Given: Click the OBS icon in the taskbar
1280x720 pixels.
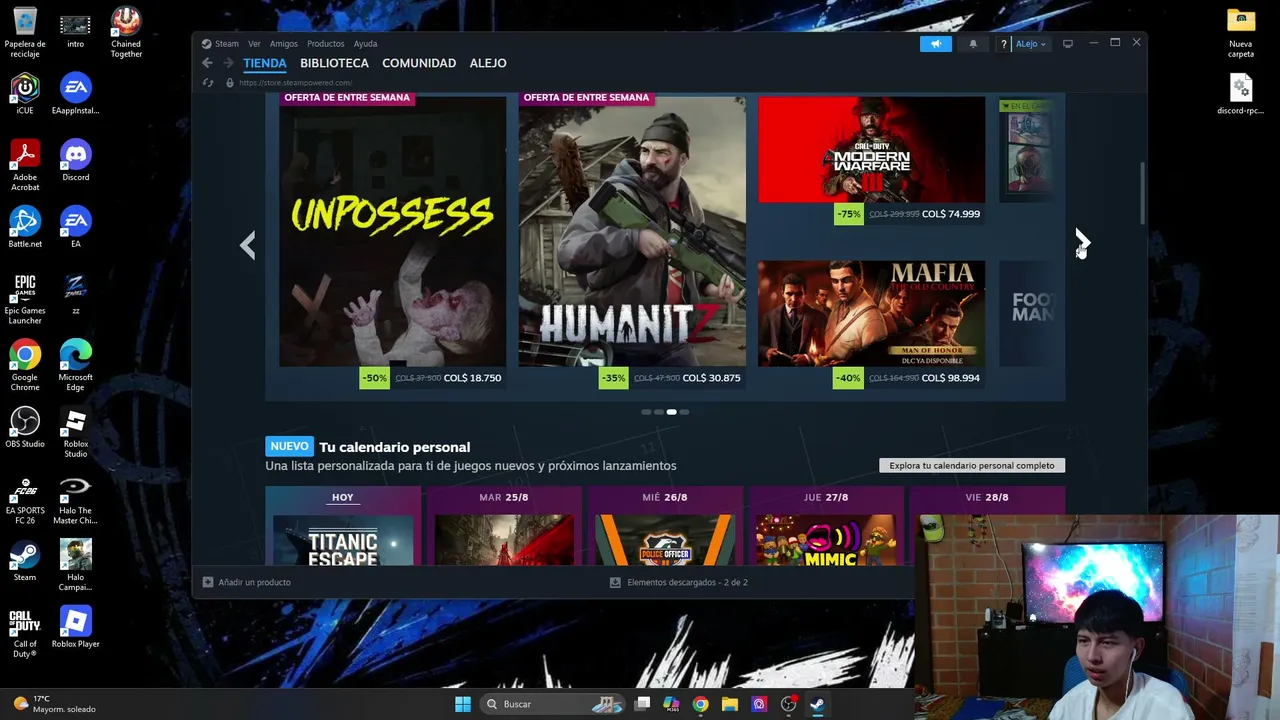Looking at the screenshot, I should (788, 704).
